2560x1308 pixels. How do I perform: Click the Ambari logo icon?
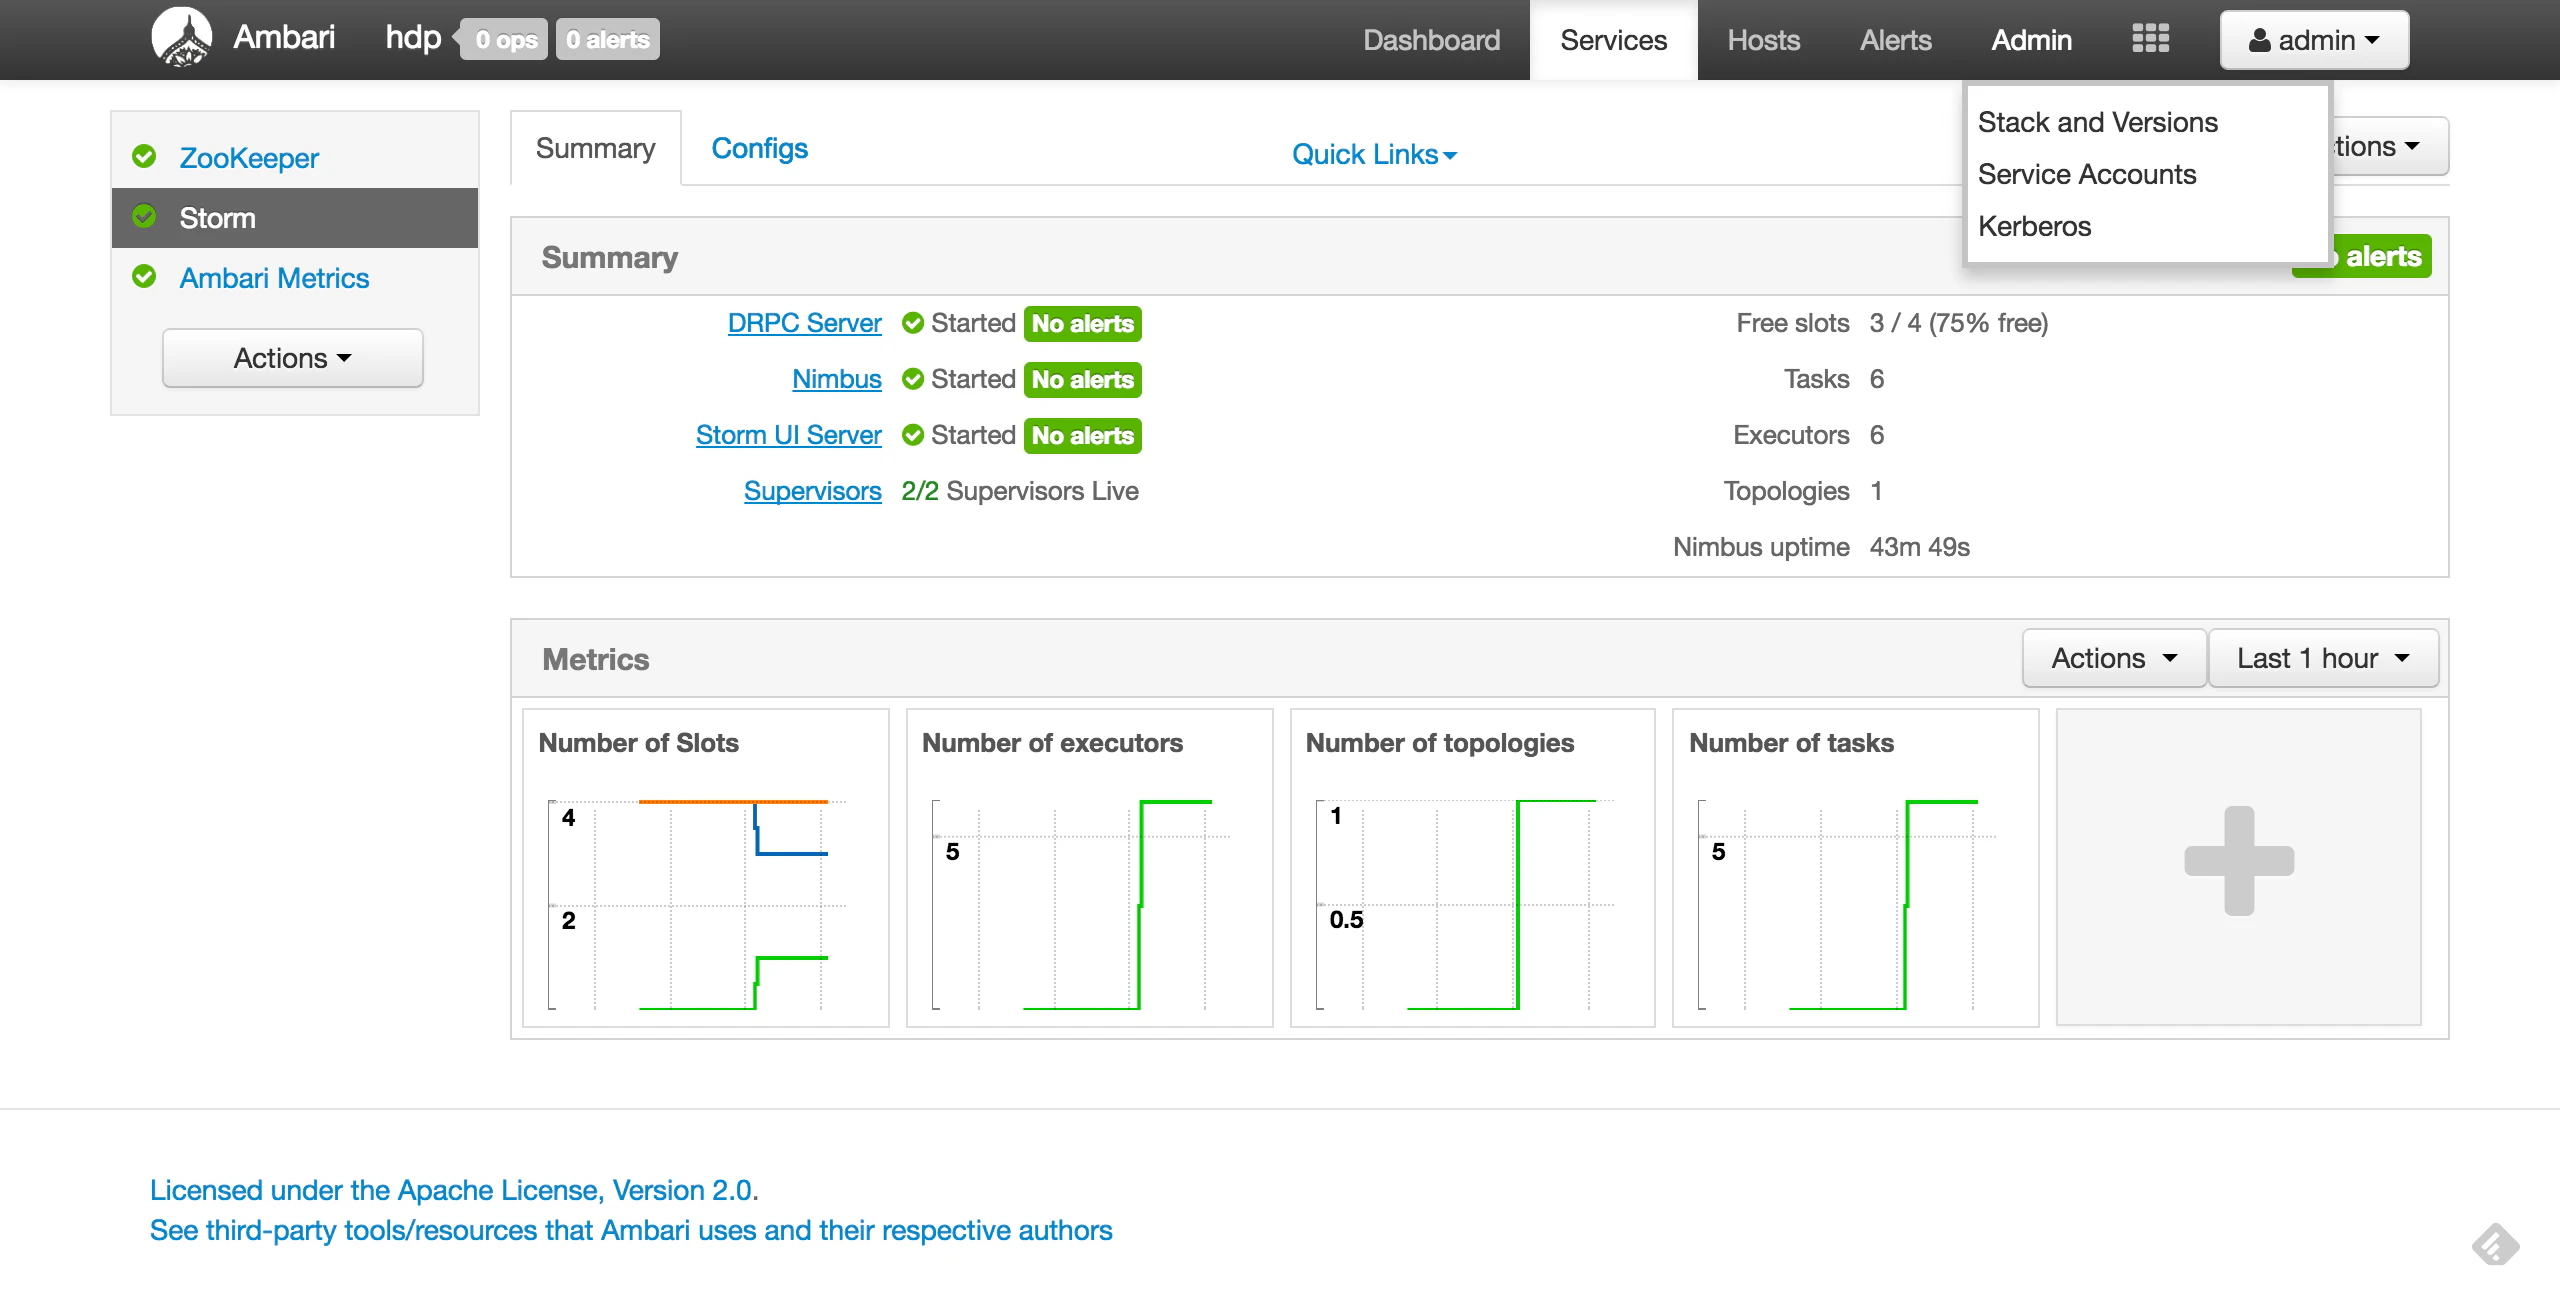pyautogui.click(x=181, y=38)
